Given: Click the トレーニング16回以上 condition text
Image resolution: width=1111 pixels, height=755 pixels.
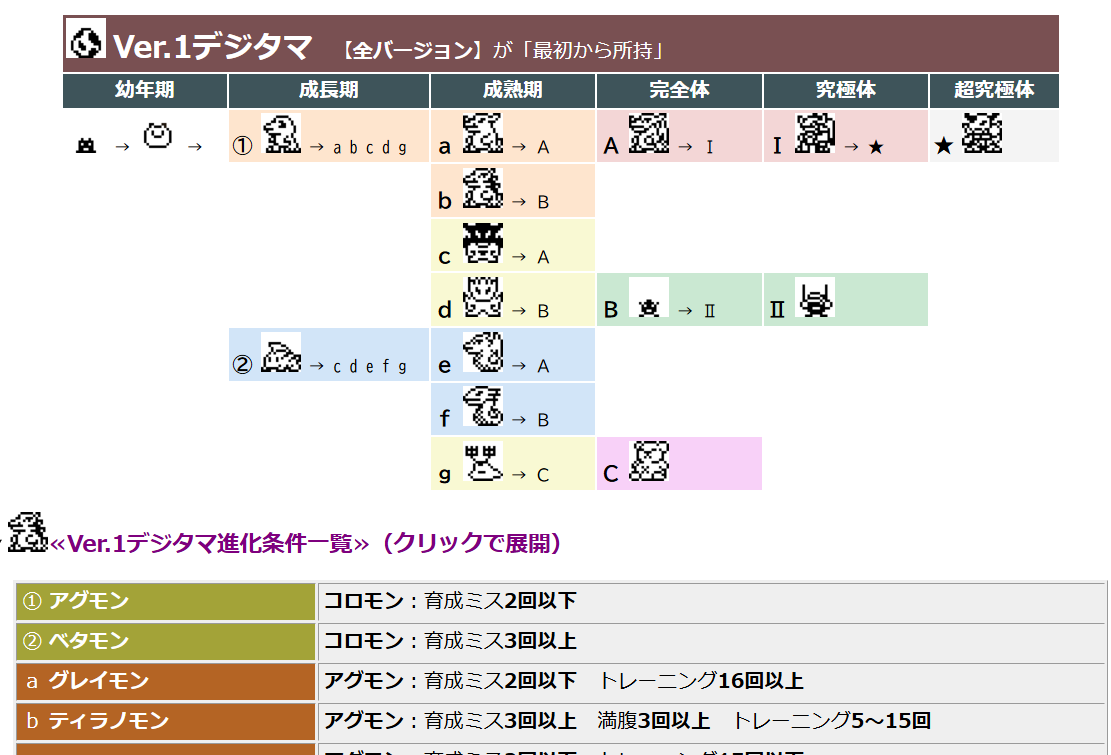Looking at the screenshot, I should [x=701, y=681].
